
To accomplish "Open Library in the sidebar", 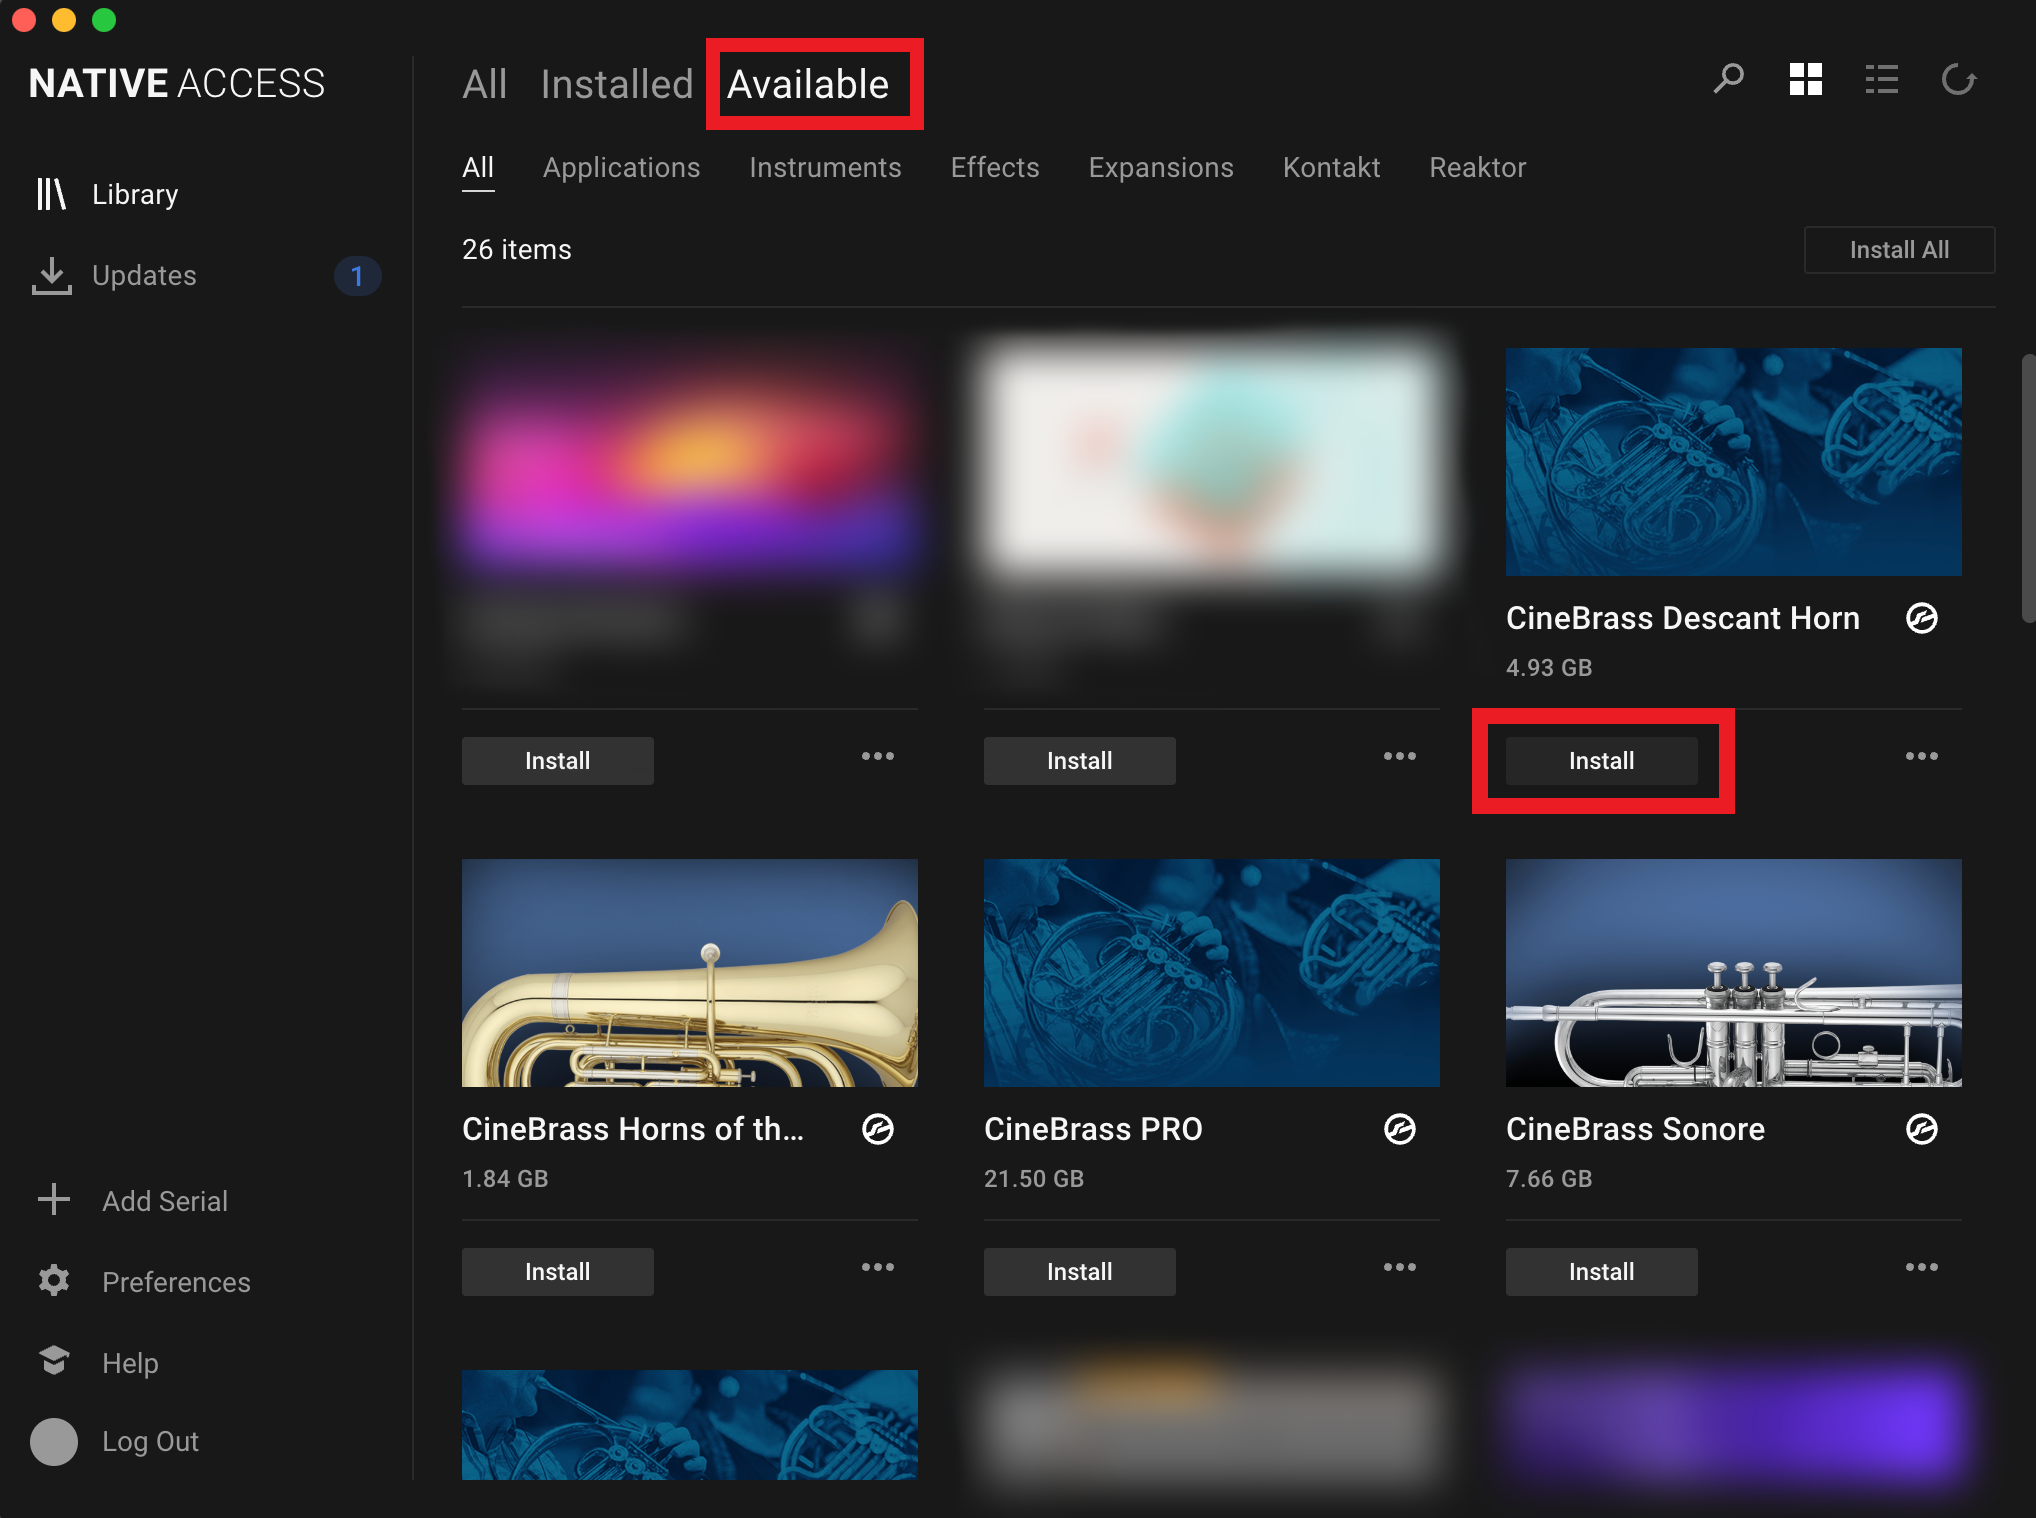I will [107, 194].
